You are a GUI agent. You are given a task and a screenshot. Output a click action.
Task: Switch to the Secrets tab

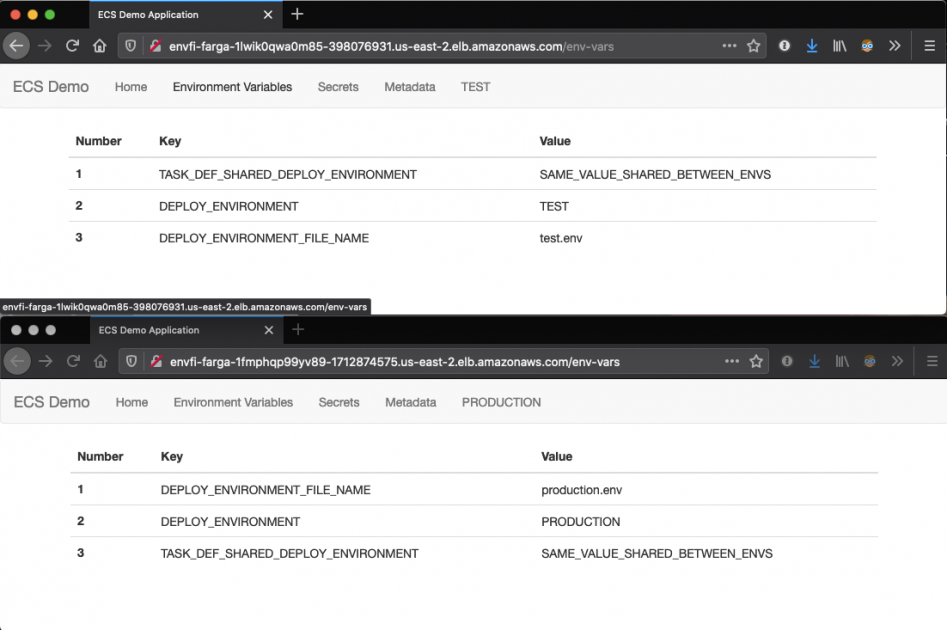point(338,87)
